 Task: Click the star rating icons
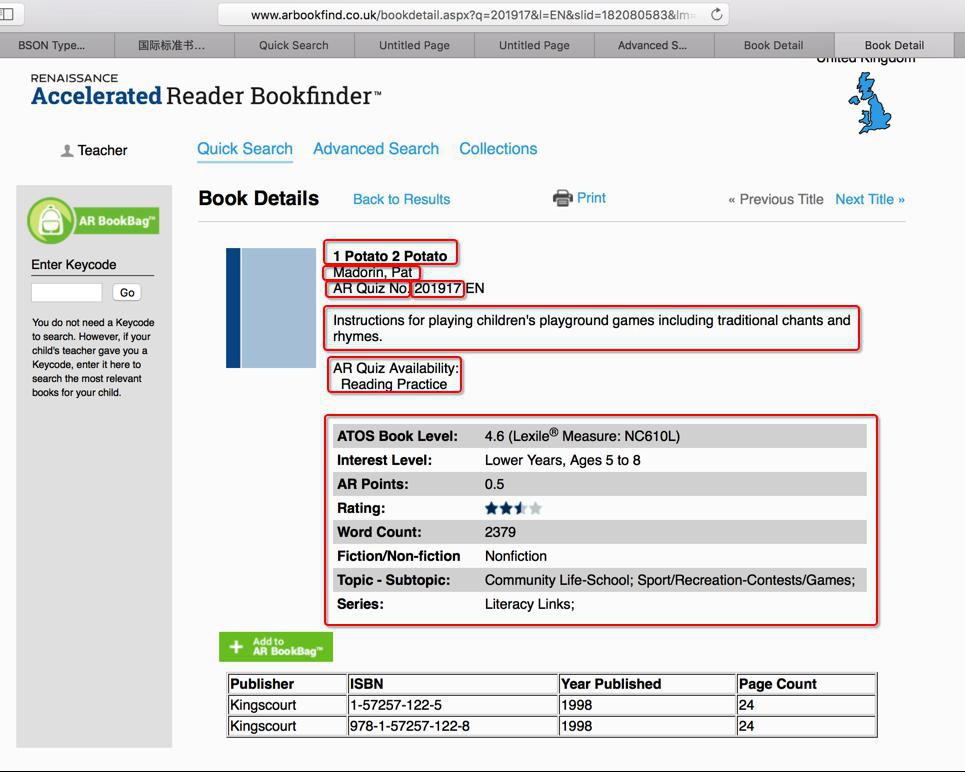513,508
